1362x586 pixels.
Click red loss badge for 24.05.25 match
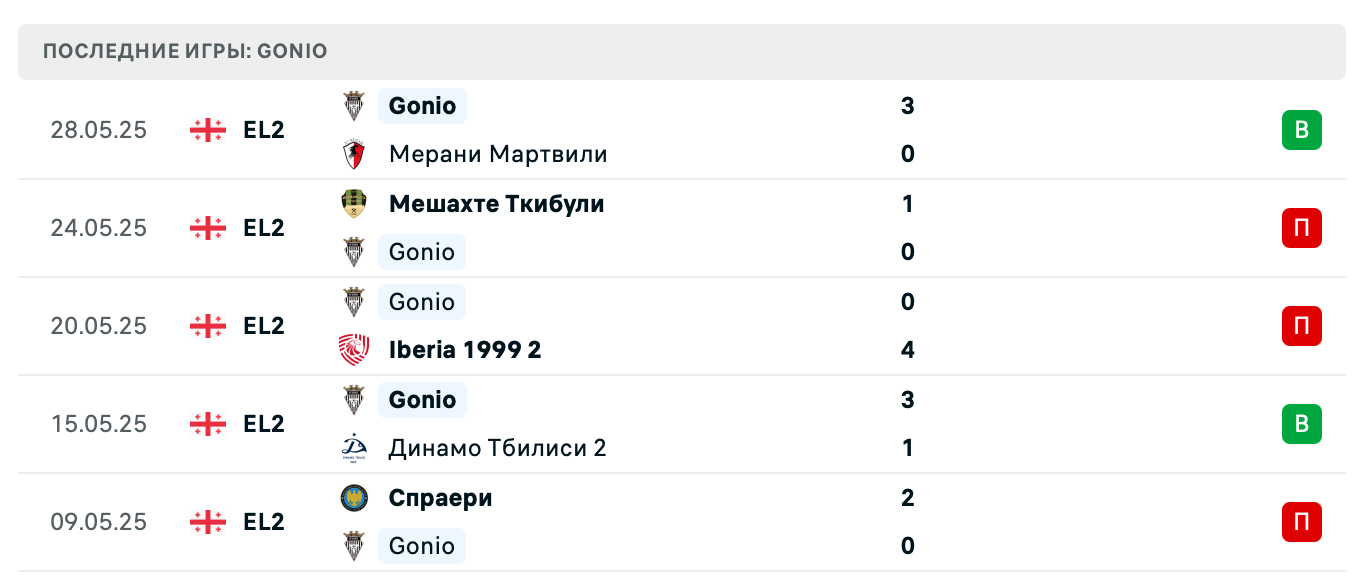1301,228
